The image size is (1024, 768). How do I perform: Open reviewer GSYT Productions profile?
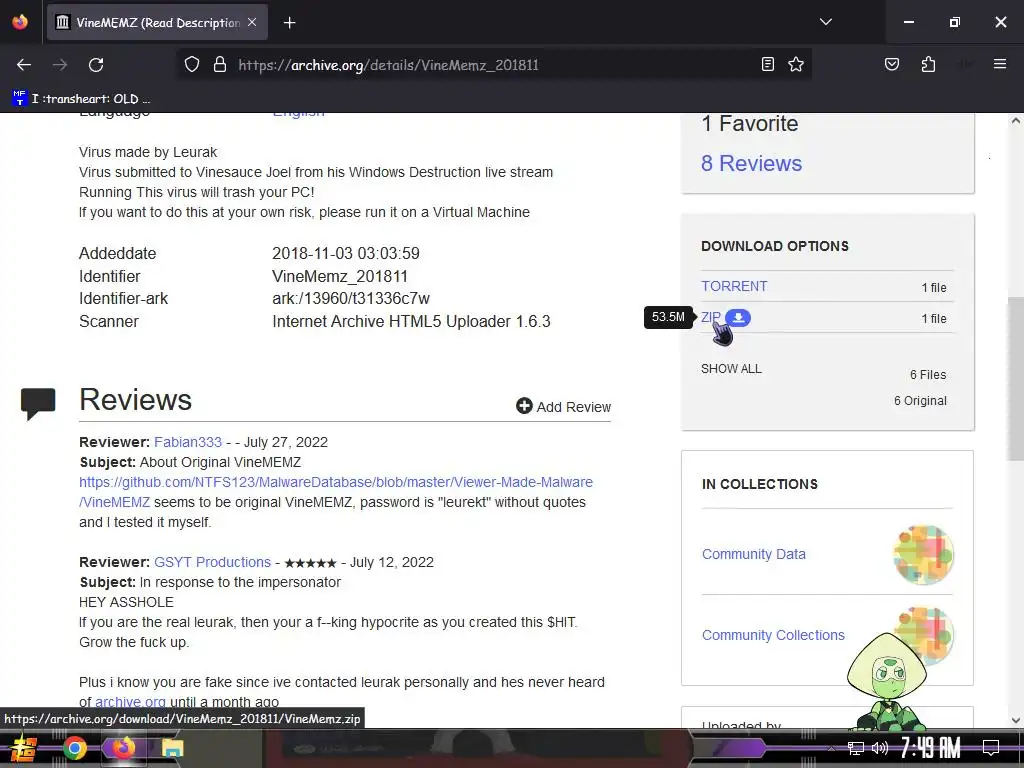[x=212, y=562]
